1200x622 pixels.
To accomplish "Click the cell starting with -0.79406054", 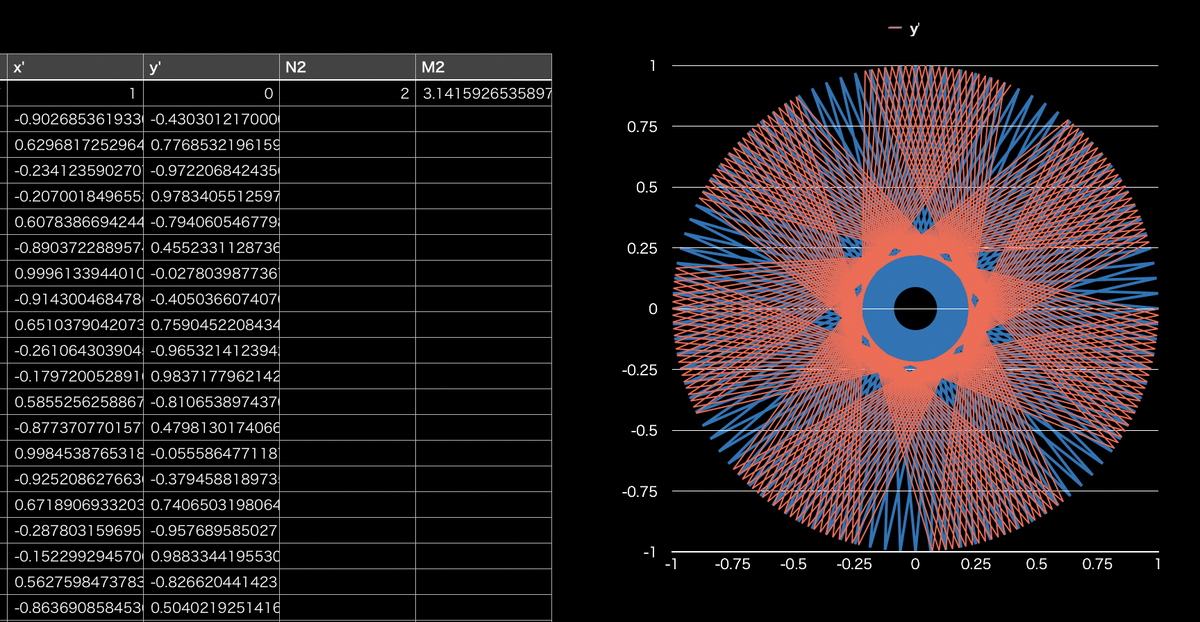I will [212, 221].
